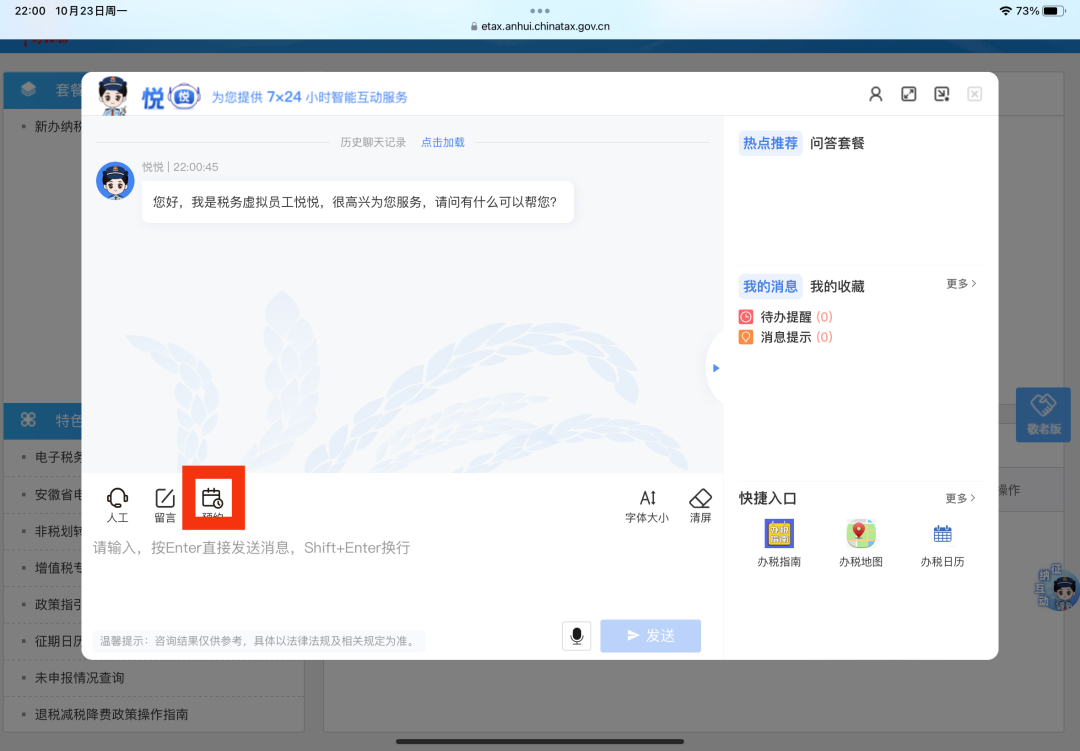This screenshot has height=751, width=1080.
Task: Clear chat with 清屏 eraser icon
Action: pyautogui.click(x=700, y=498)
